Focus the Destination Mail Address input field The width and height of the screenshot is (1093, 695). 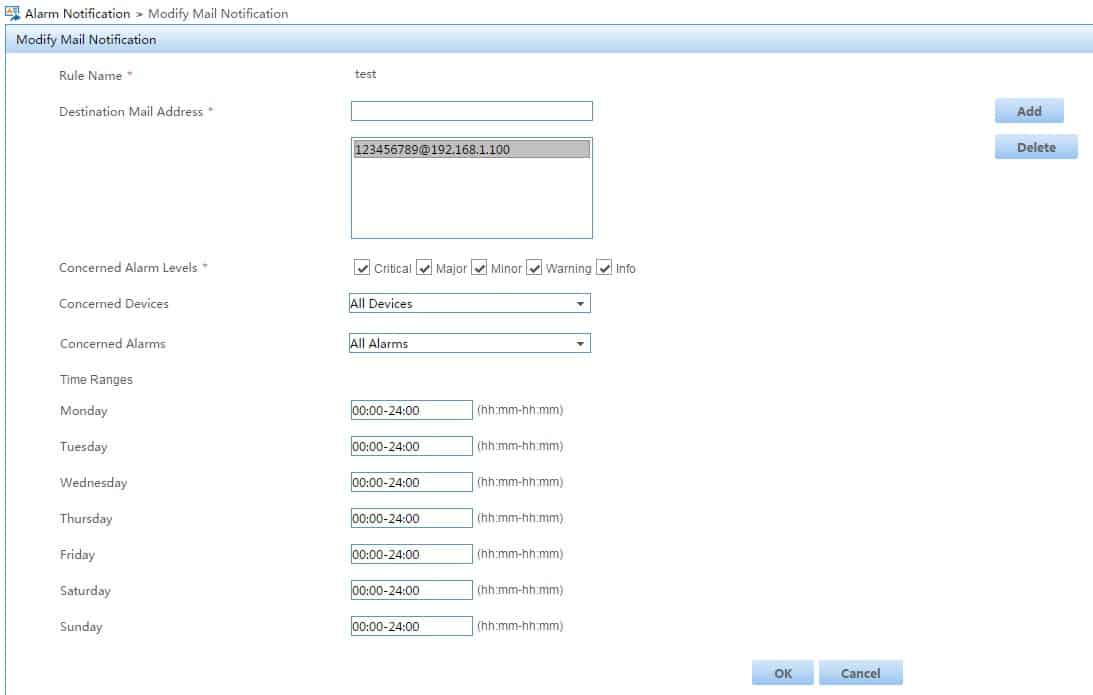point(471,111)
